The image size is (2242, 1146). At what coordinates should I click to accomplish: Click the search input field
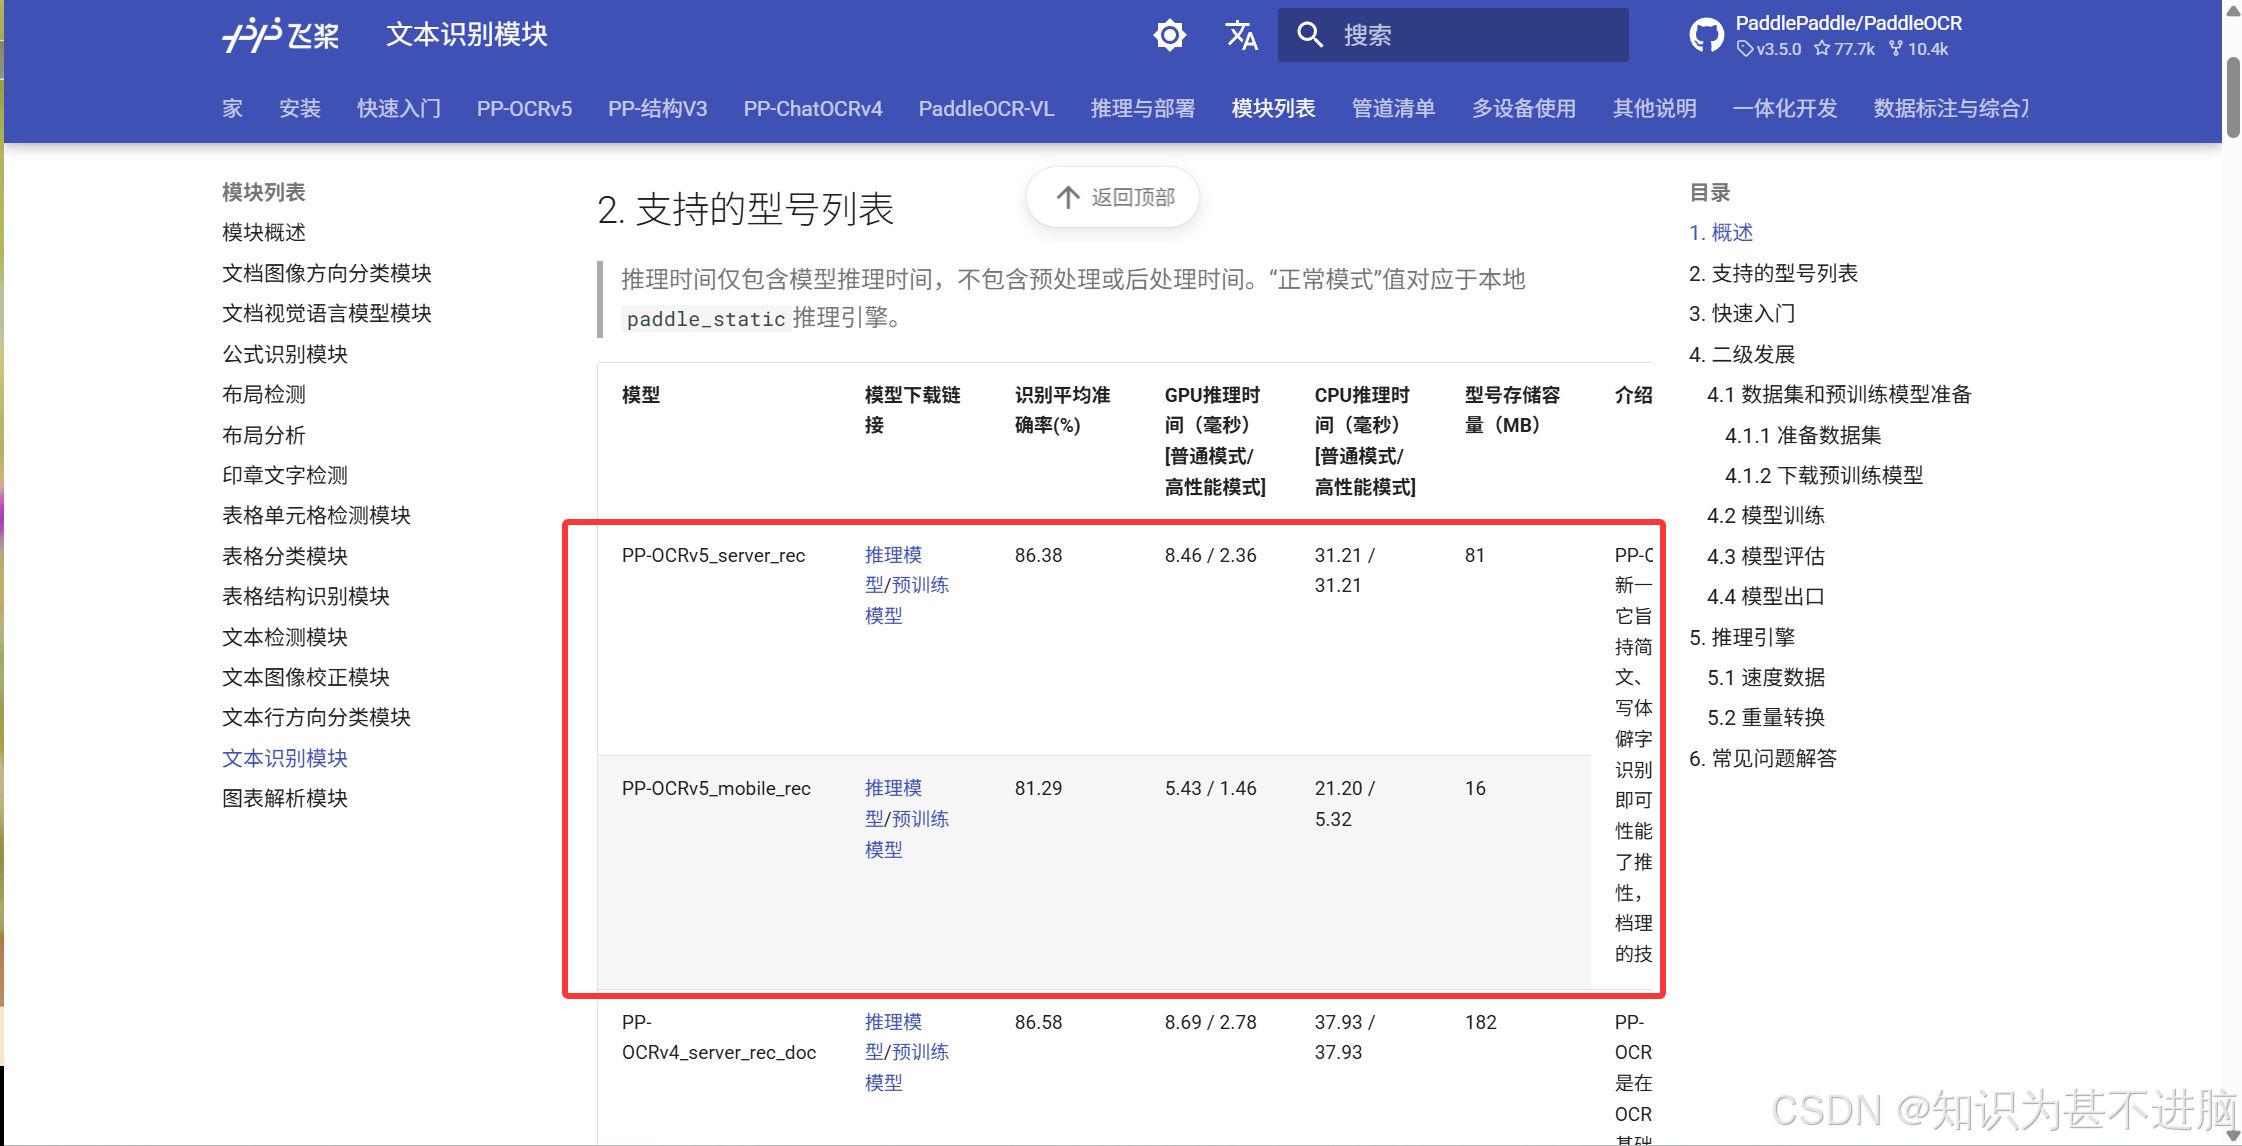point(1453,35)
